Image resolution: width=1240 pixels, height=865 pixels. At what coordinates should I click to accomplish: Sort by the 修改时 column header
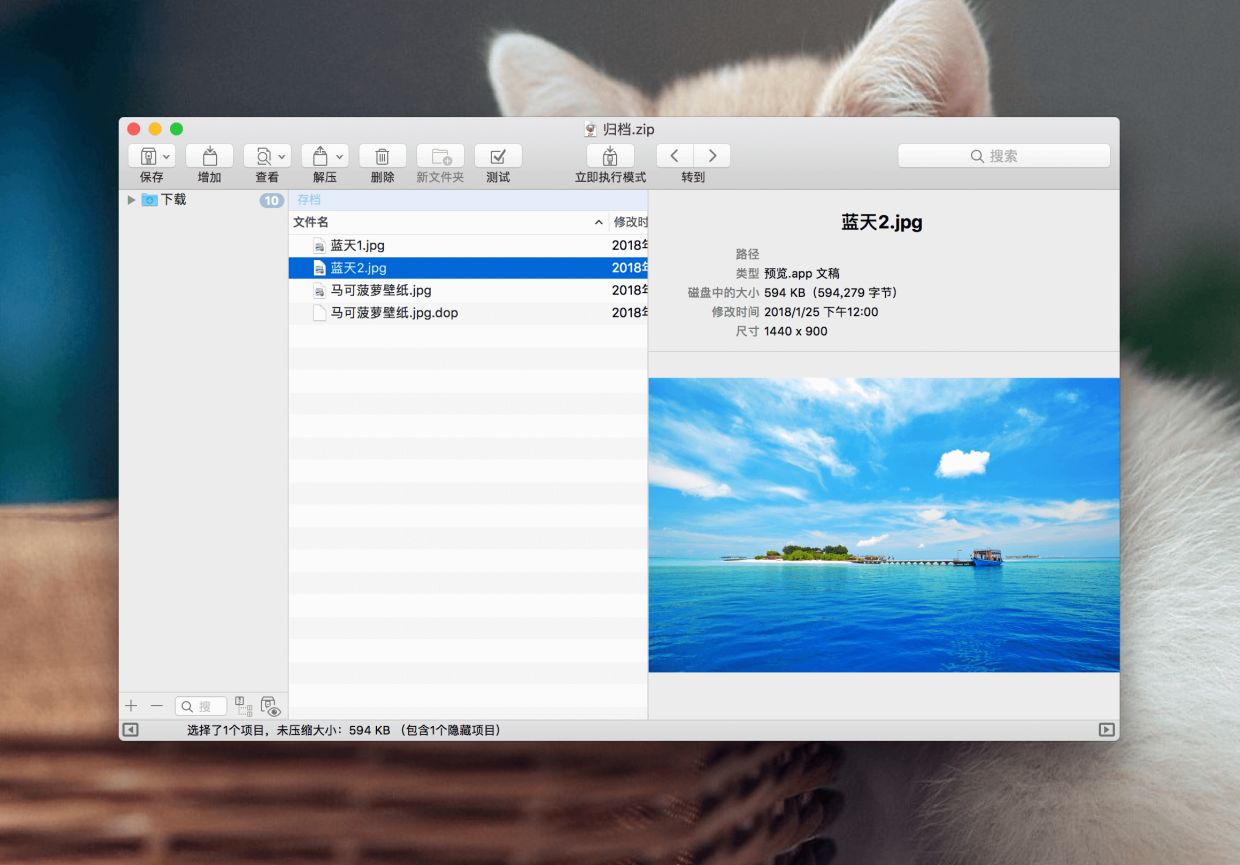[629, 222]
